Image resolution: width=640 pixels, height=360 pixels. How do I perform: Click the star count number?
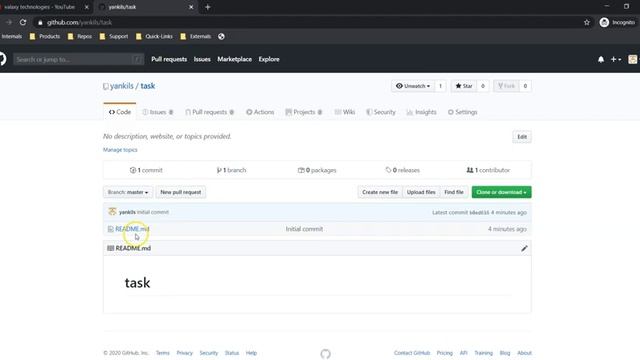click(x=483, y=86)
